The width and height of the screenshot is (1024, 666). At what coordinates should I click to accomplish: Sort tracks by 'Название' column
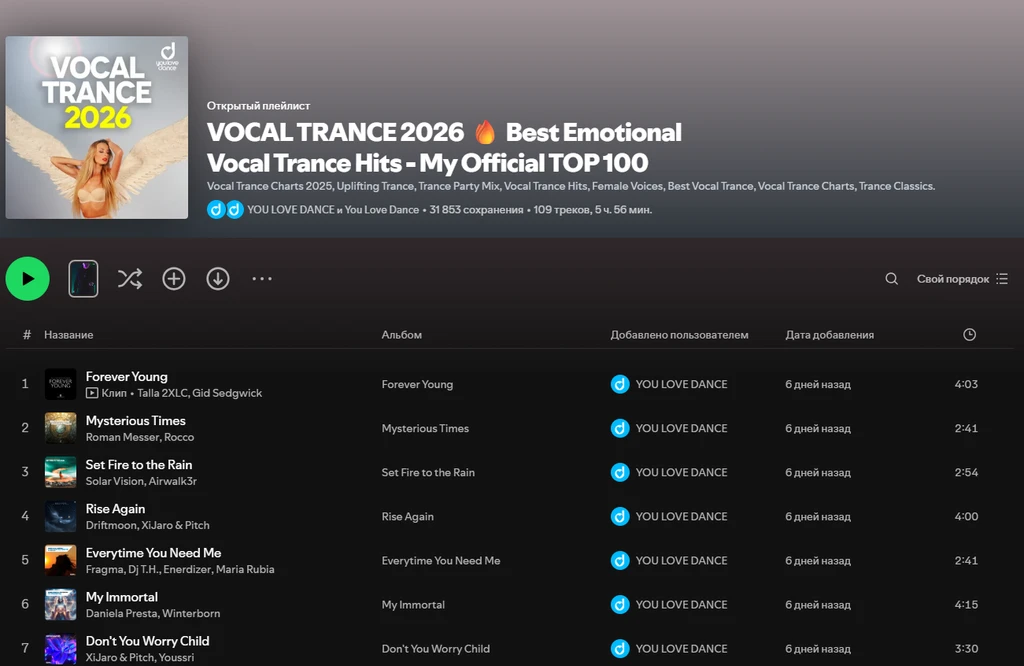point(69,335)
